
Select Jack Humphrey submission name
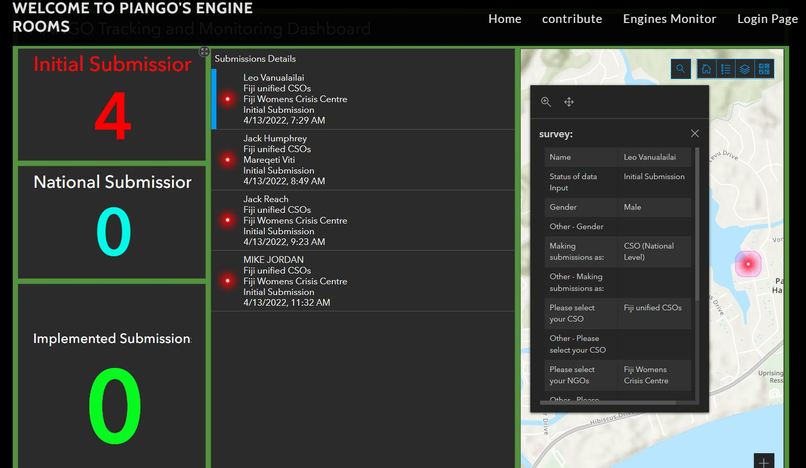click(x=275, y=138)
